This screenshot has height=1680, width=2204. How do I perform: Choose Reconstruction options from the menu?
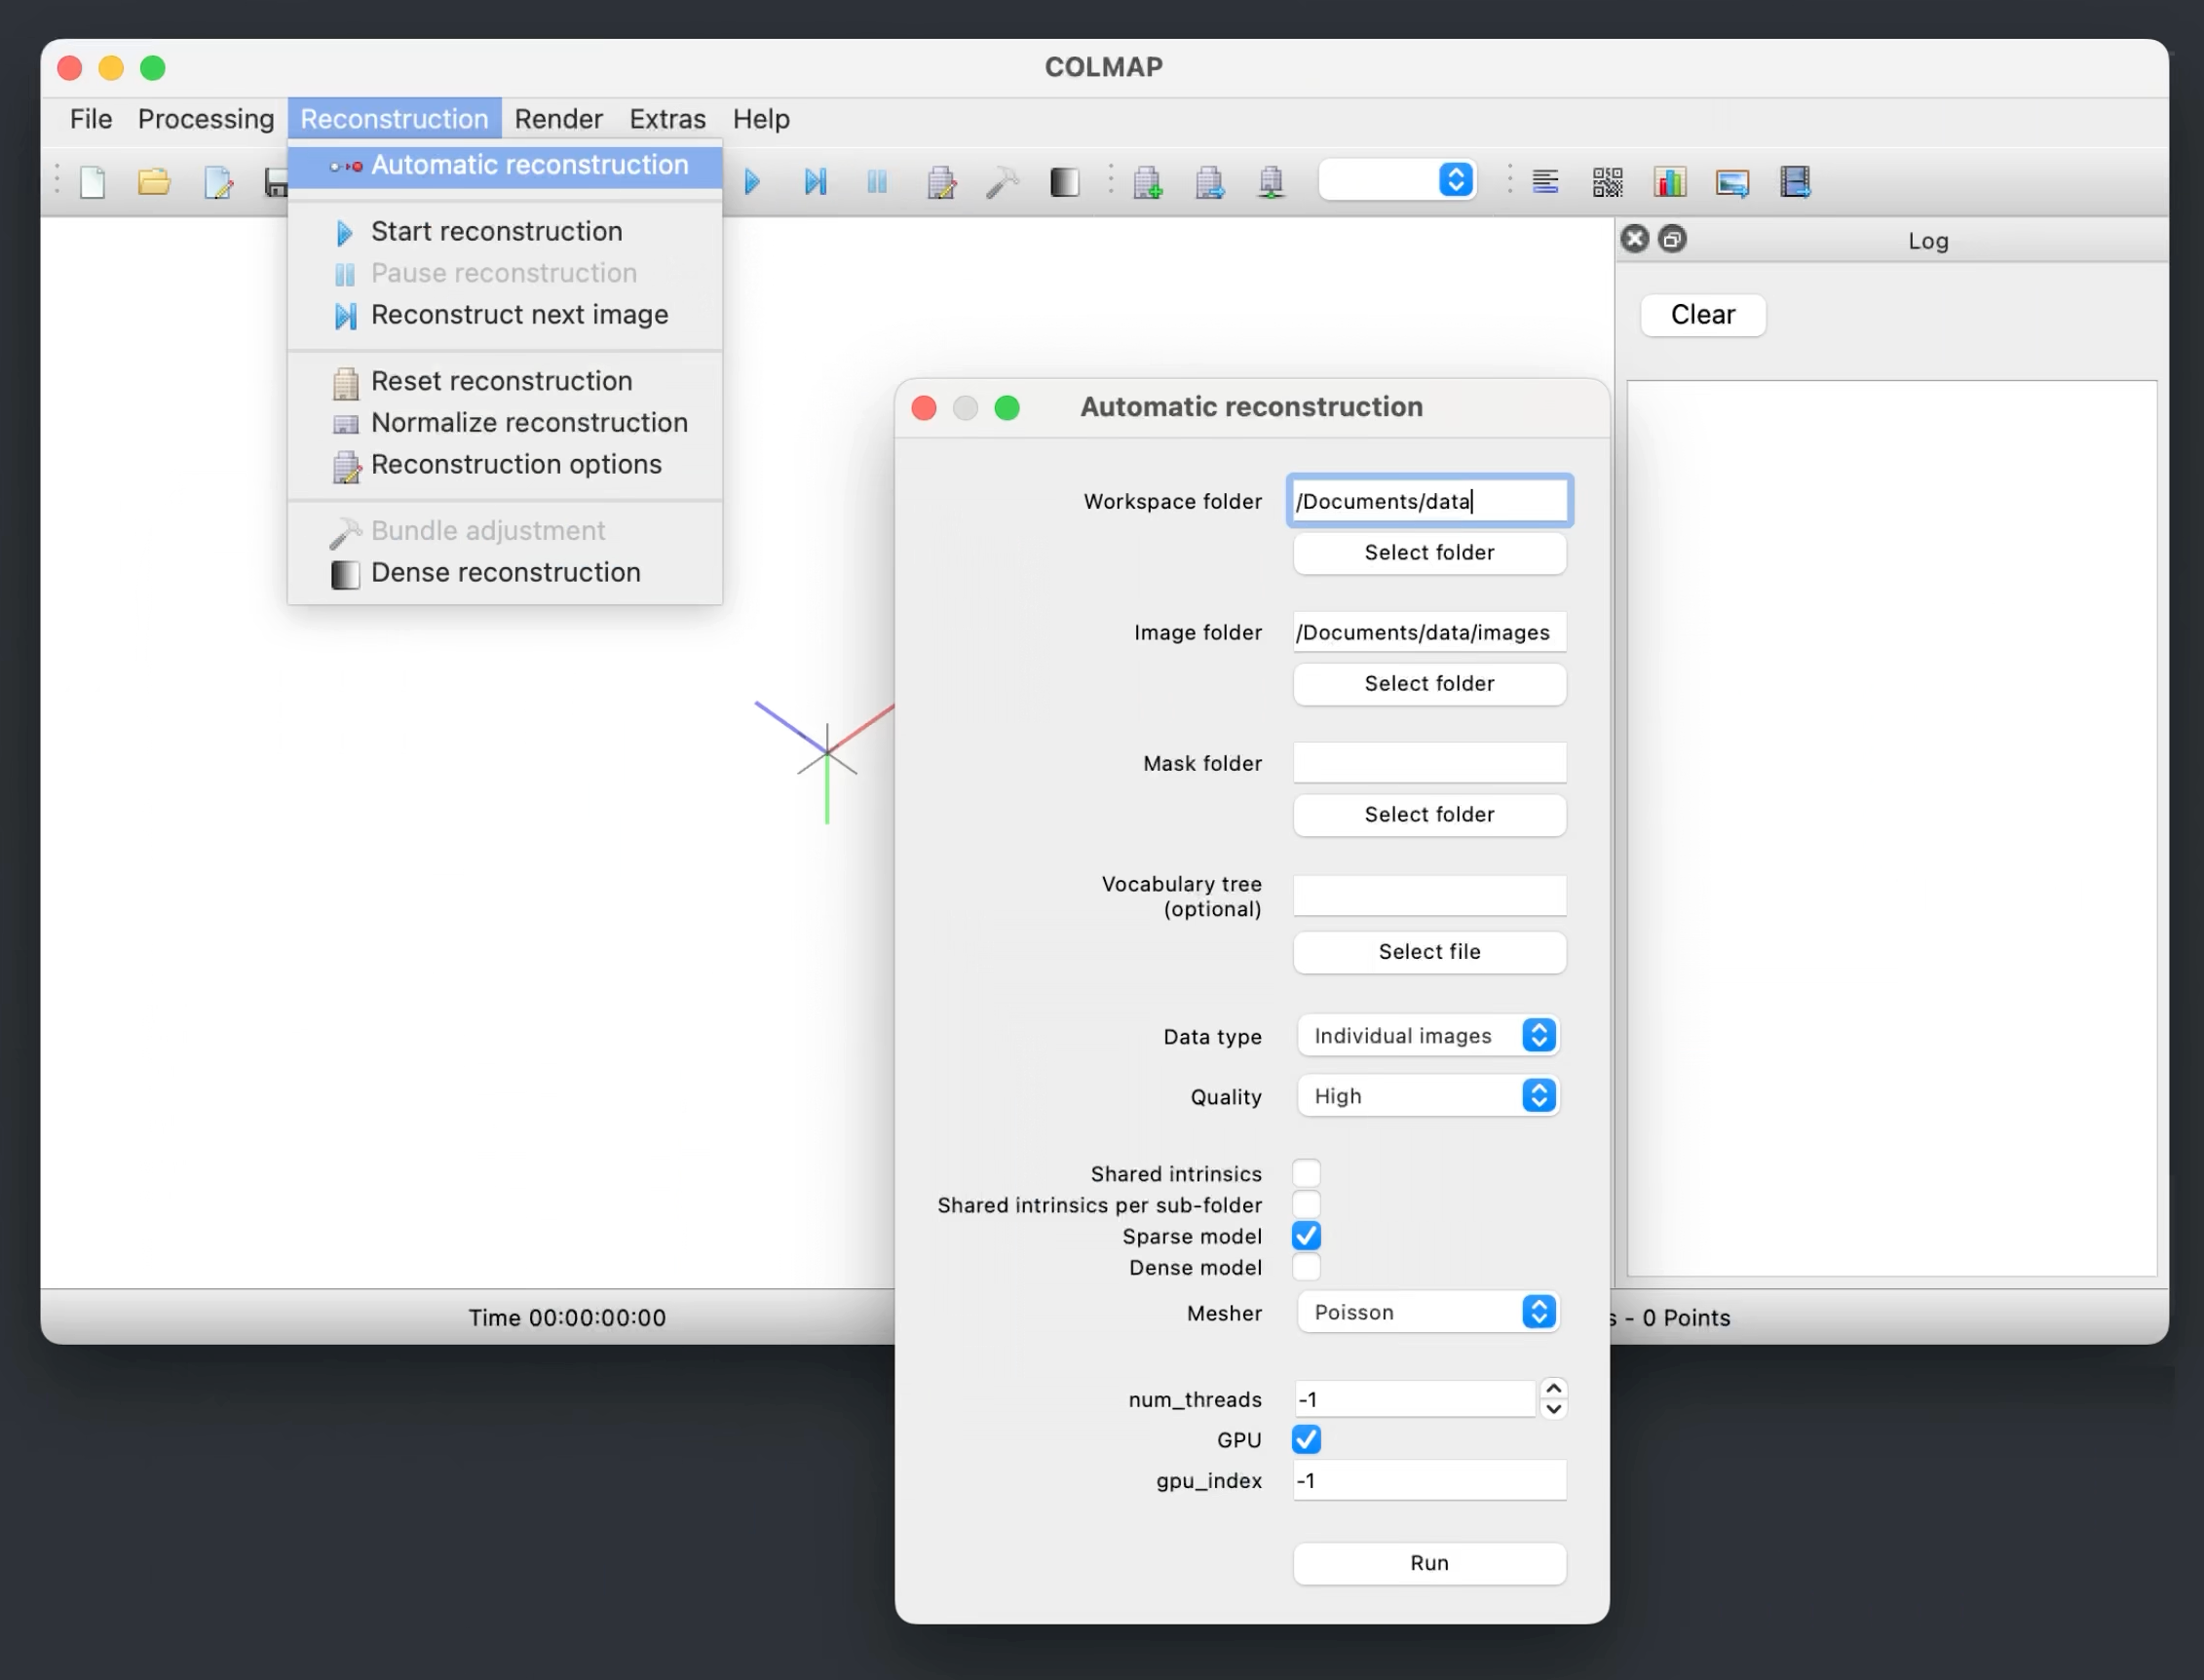[505, 465]
